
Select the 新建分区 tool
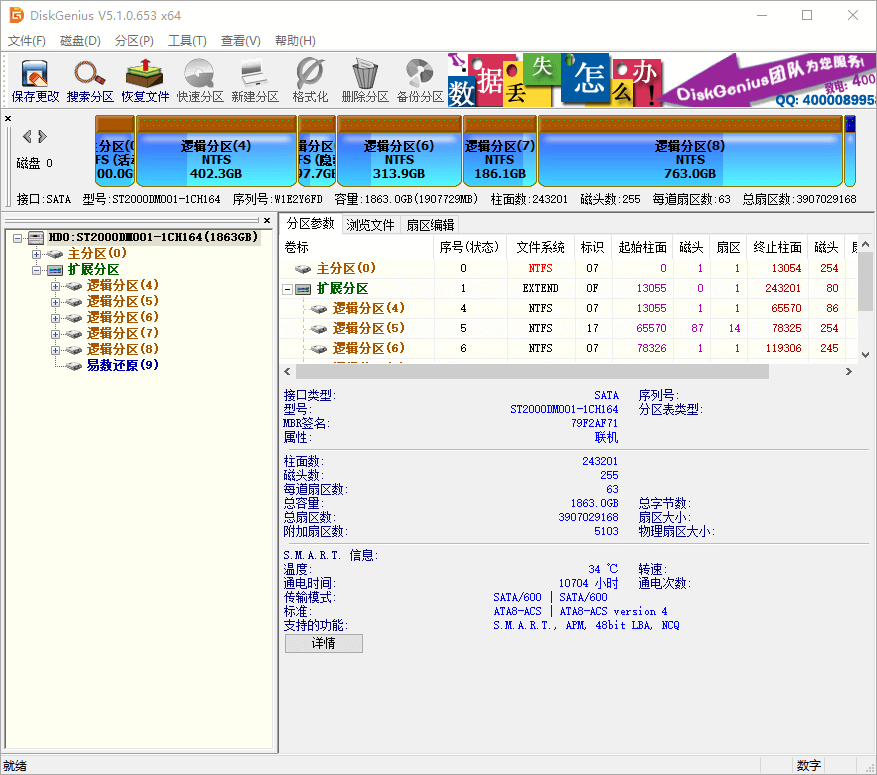pos(253,80)
